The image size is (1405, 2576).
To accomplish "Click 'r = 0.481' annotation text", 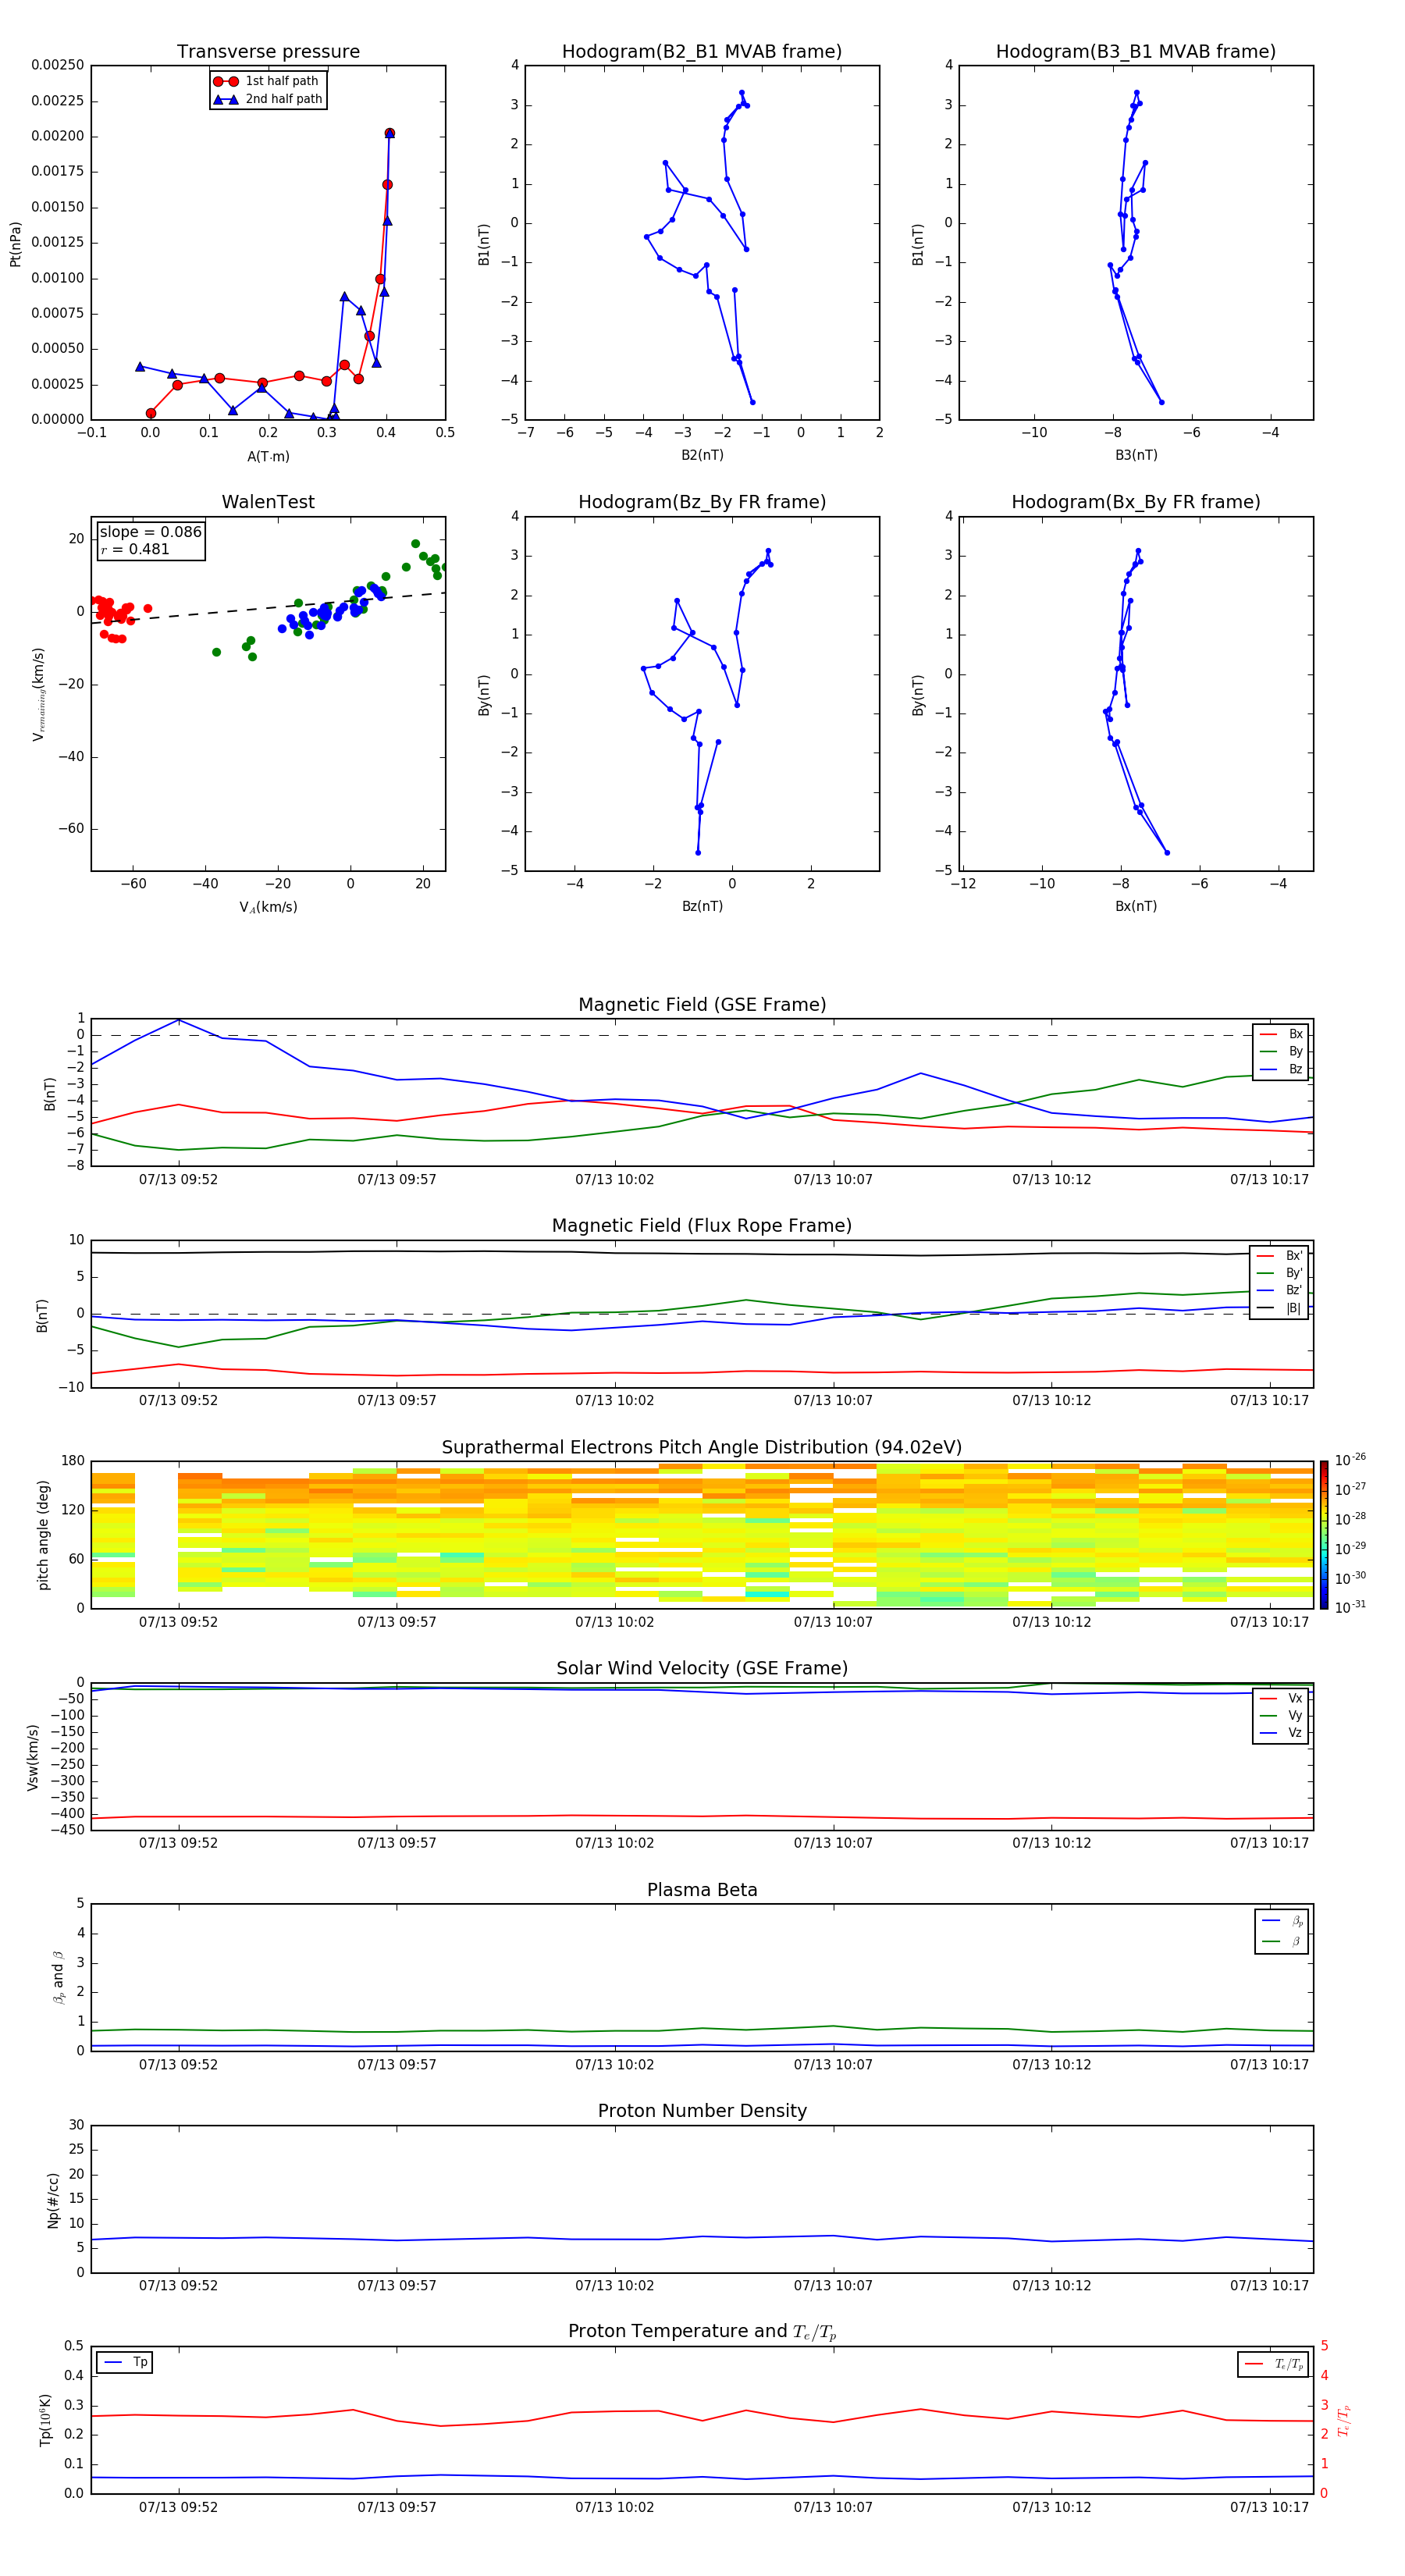I will pos(135,549).
